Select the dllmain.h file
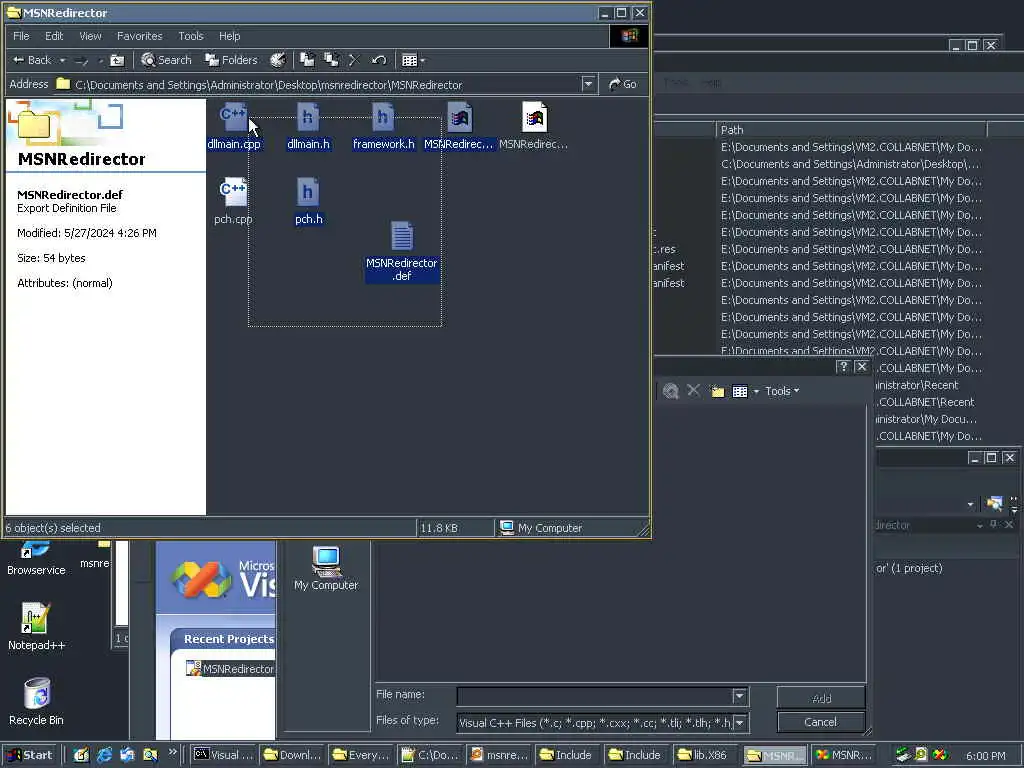Image resolution: width=1024 pixels, height=768 pixels. (x=308, y=127)
